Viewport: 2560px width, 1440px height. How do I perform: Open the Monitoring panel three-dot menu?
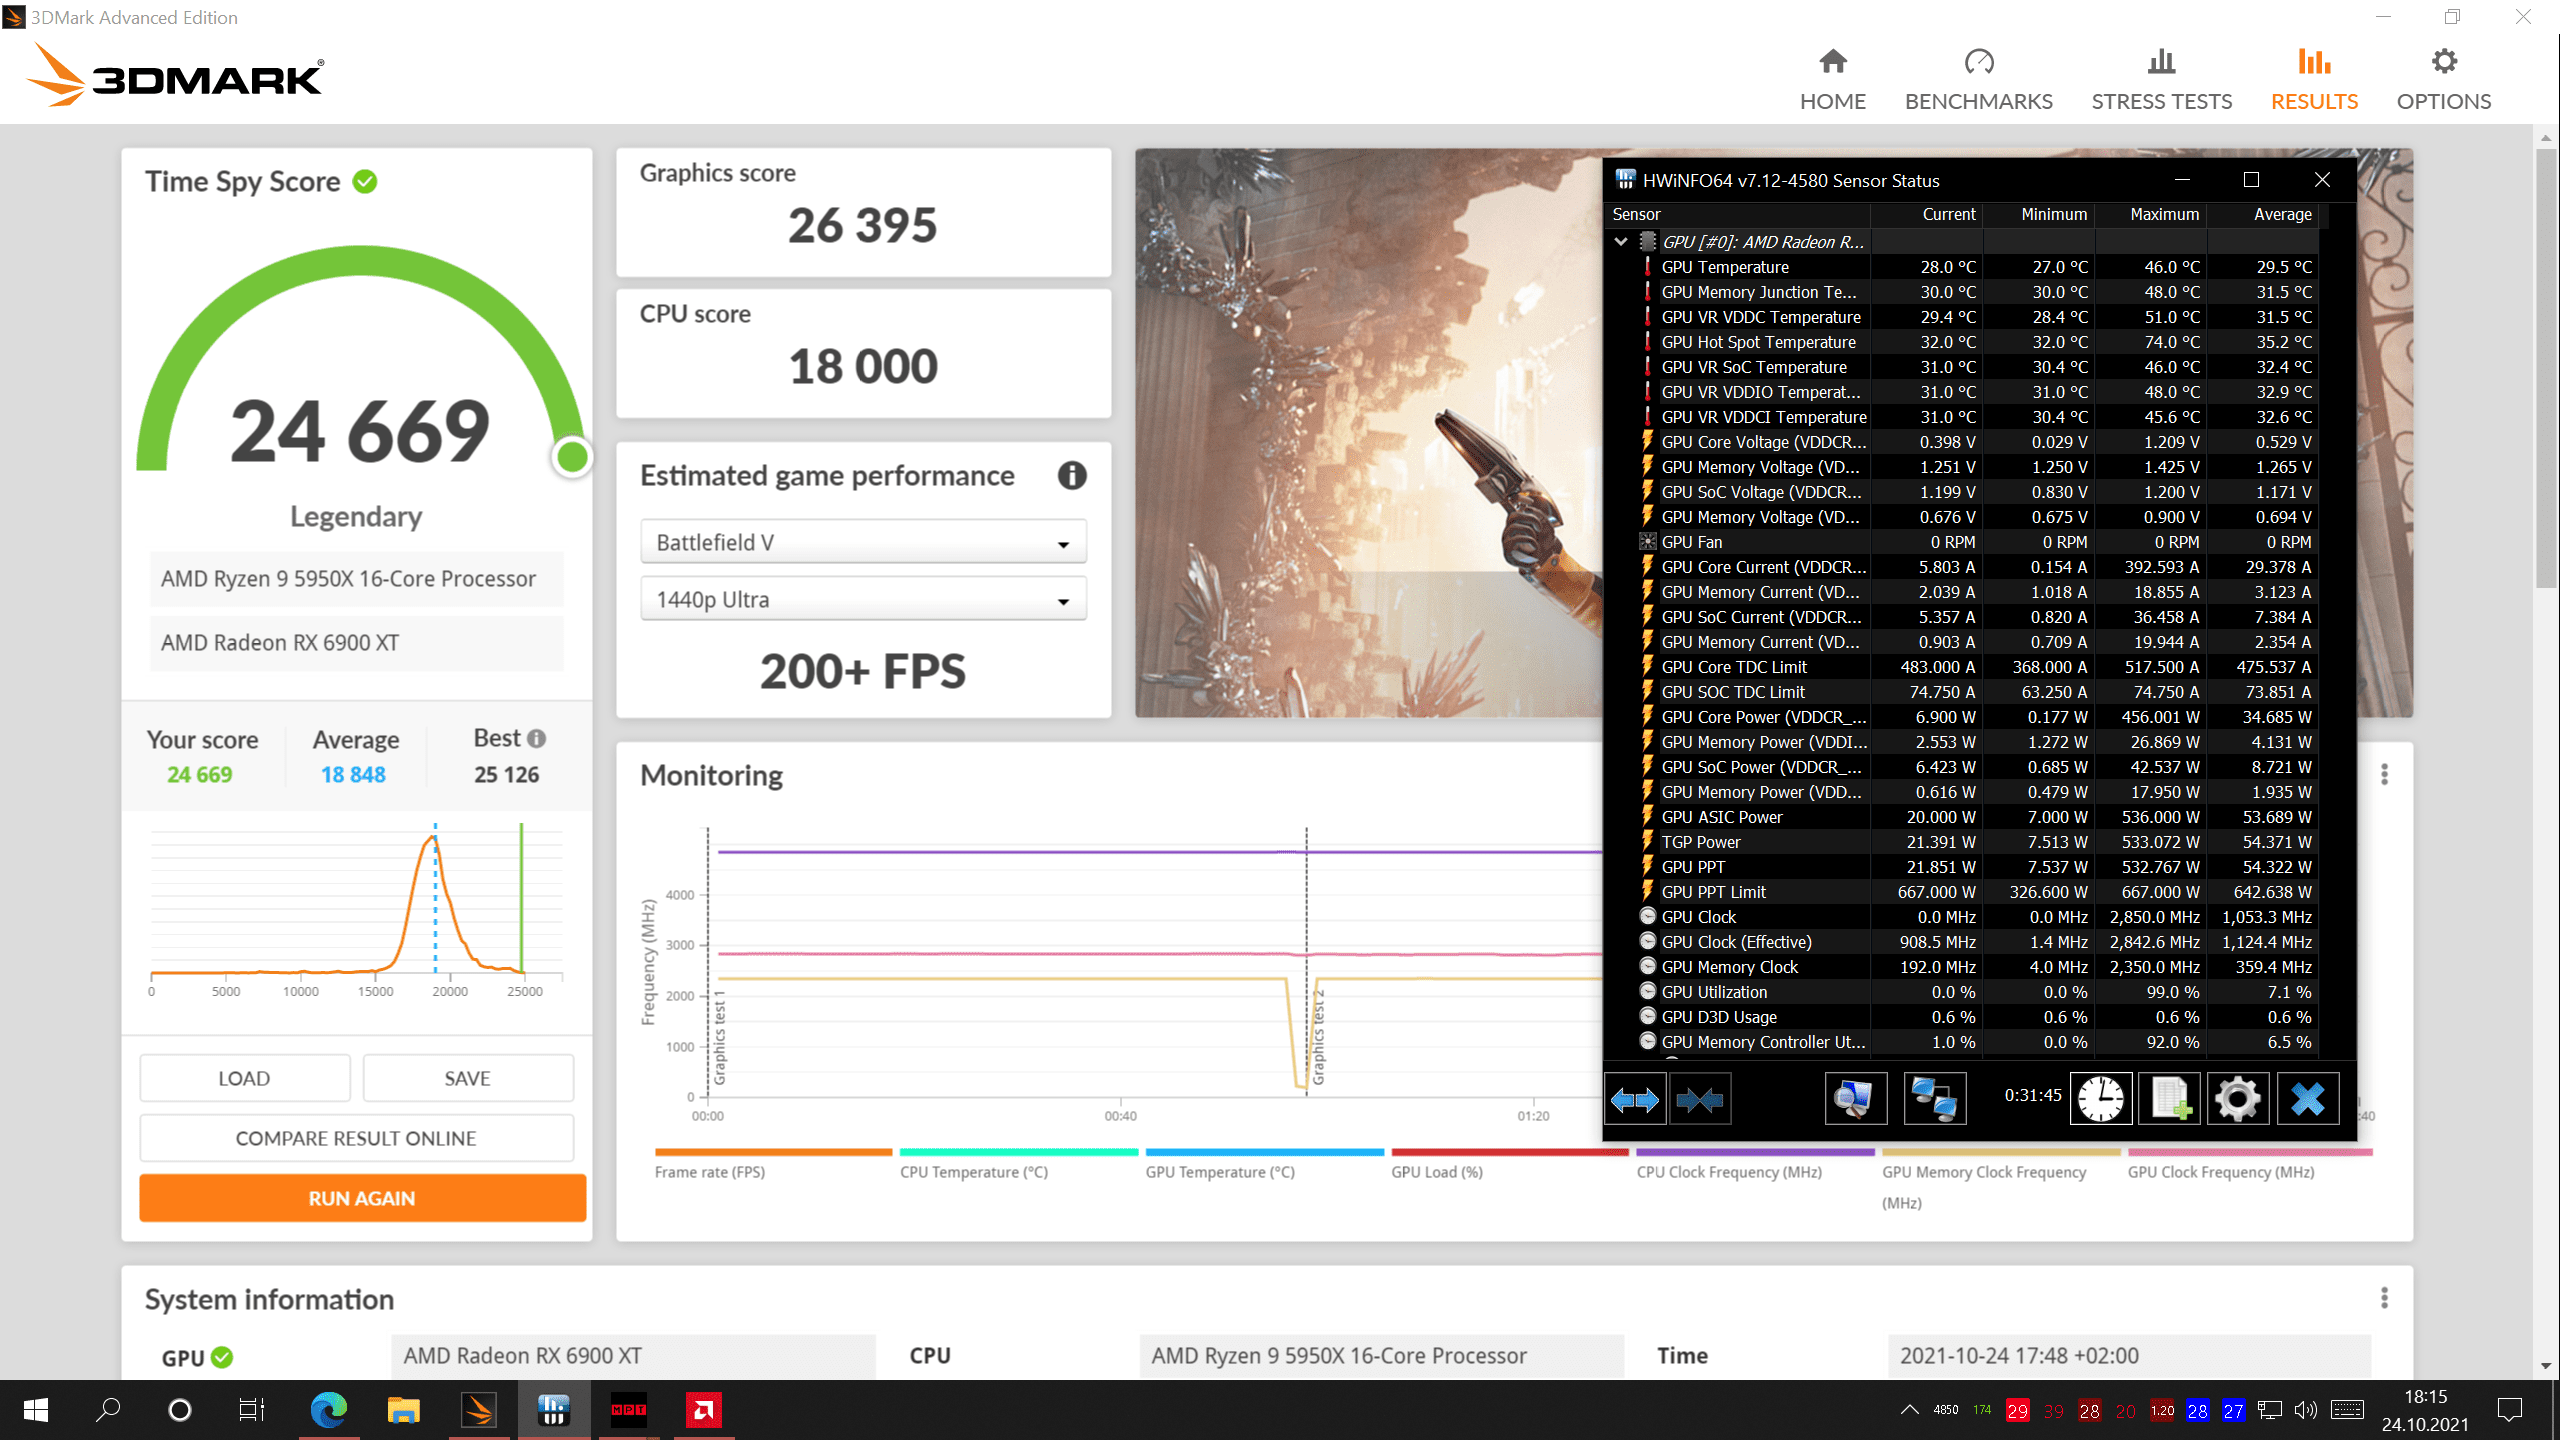[x=2384, y=774]
